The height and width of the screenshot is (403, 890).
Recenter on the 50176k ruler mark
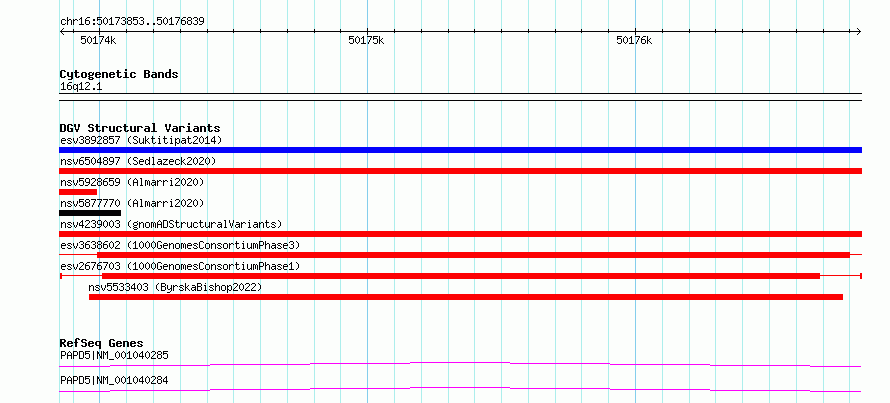point(634,40)
